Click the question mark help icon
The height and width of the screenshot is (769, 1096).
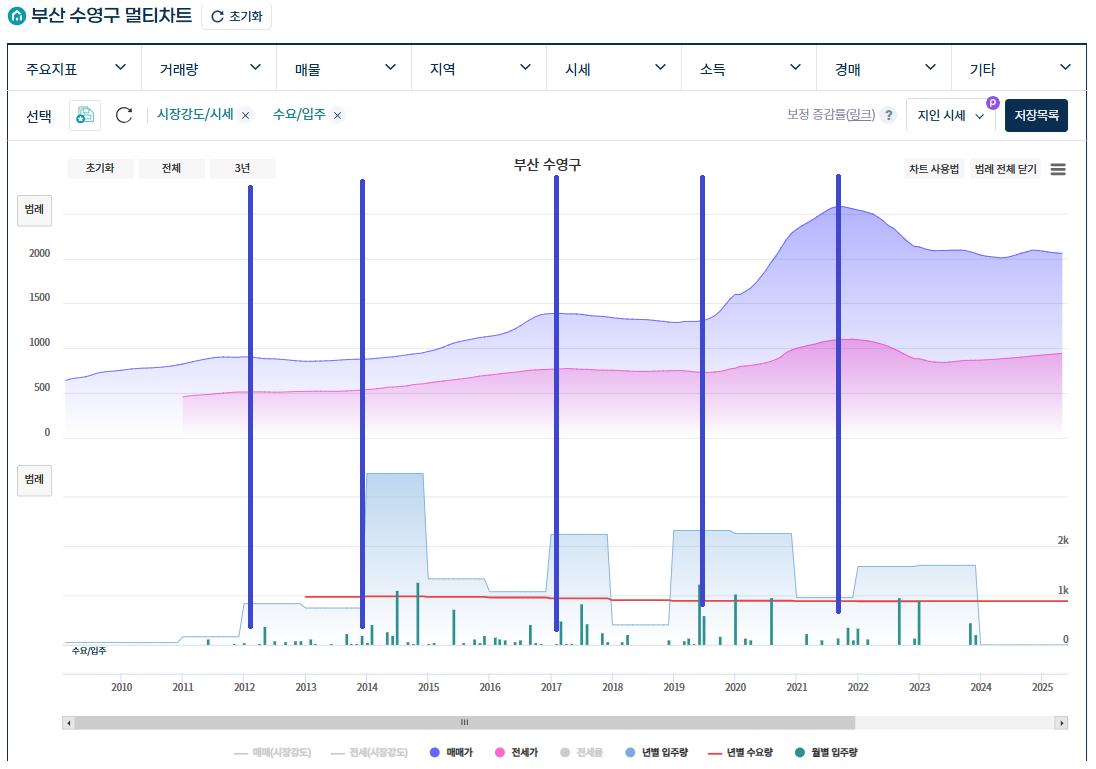(888, 115)
